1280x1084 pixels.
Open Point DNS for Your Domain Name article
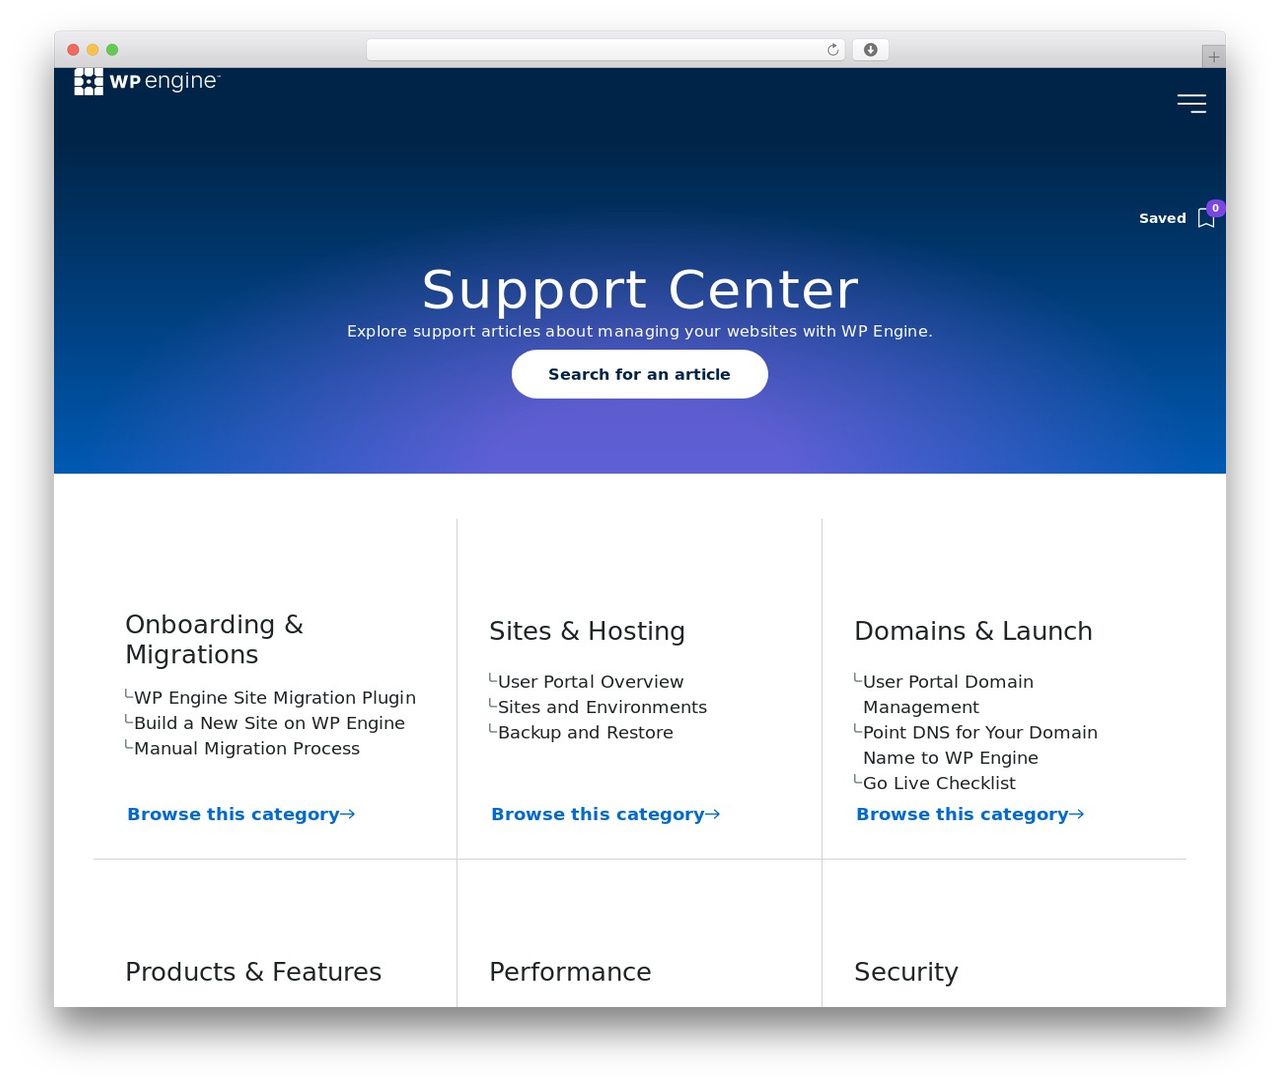coord(980,745)
